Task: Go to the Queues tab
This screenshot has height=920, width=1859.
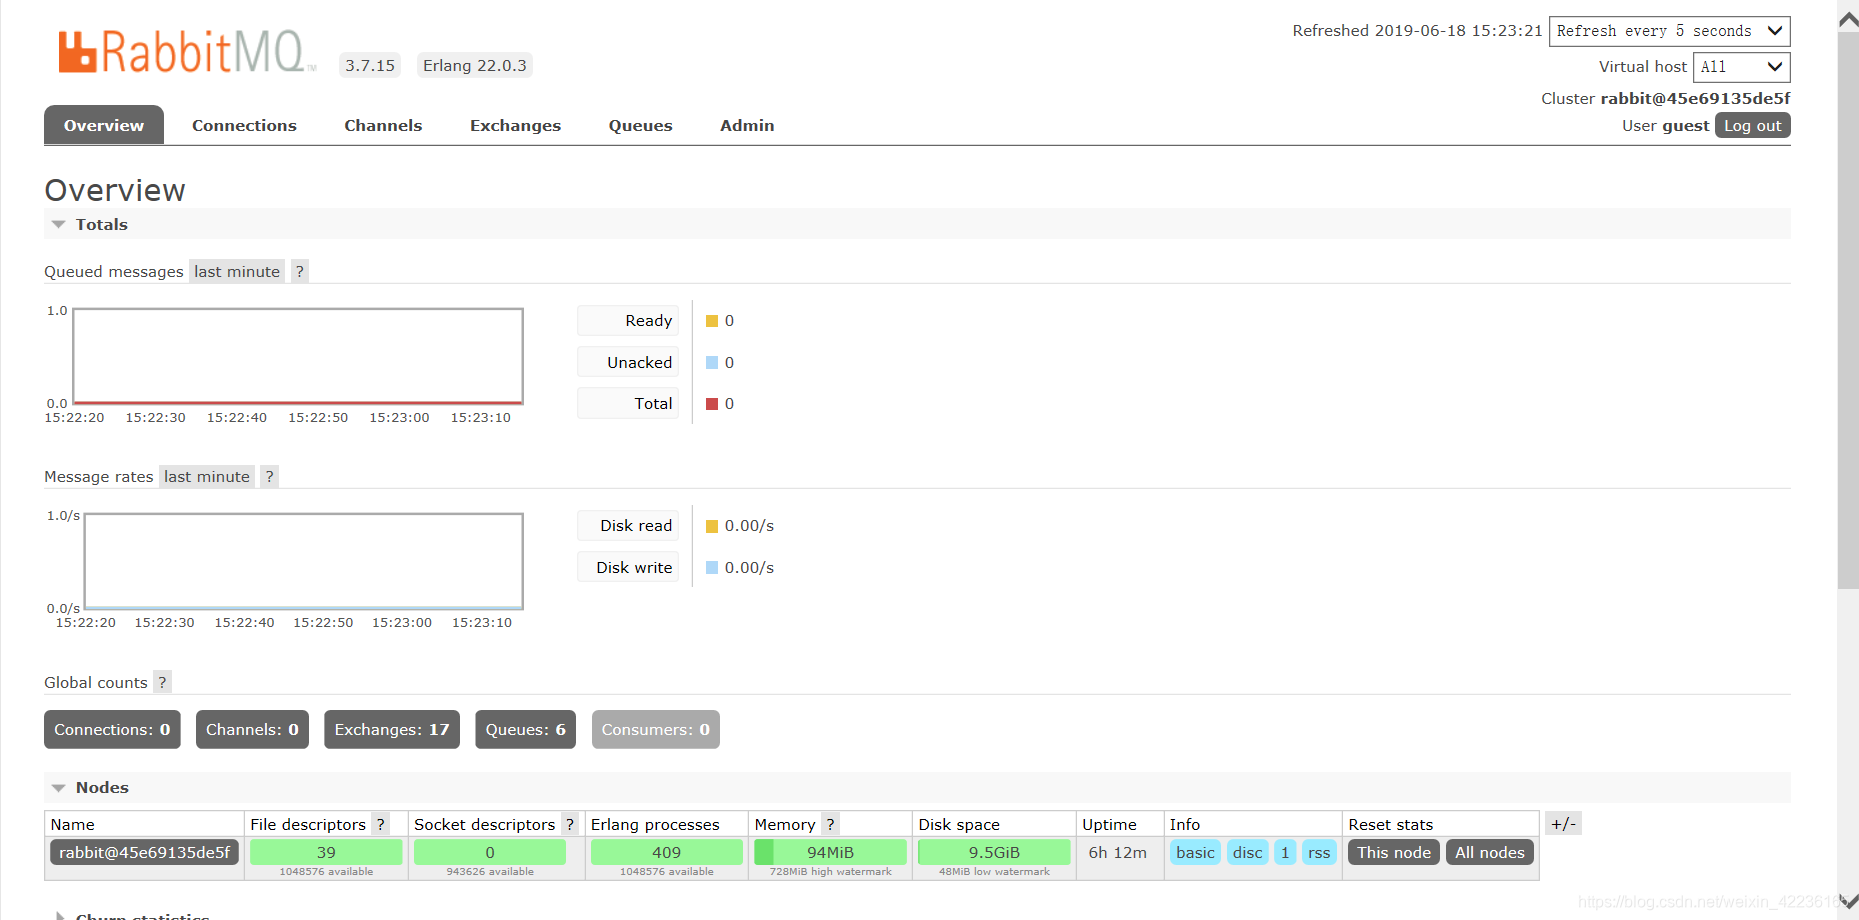Action: point(640,125)
